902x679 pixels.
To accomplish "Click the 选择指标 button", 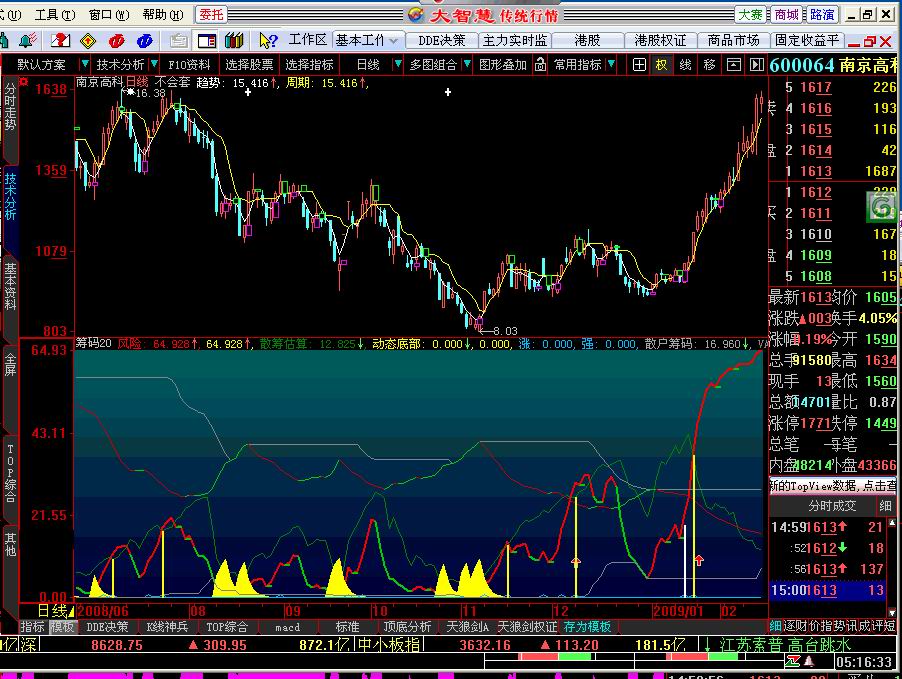I will (x=309, y=64).
